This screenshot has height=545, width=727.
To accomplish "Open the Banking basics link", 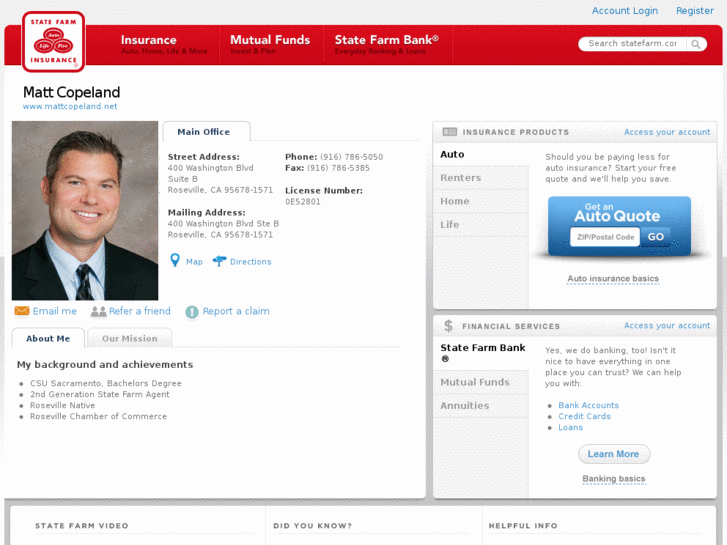I will [614, 478].
